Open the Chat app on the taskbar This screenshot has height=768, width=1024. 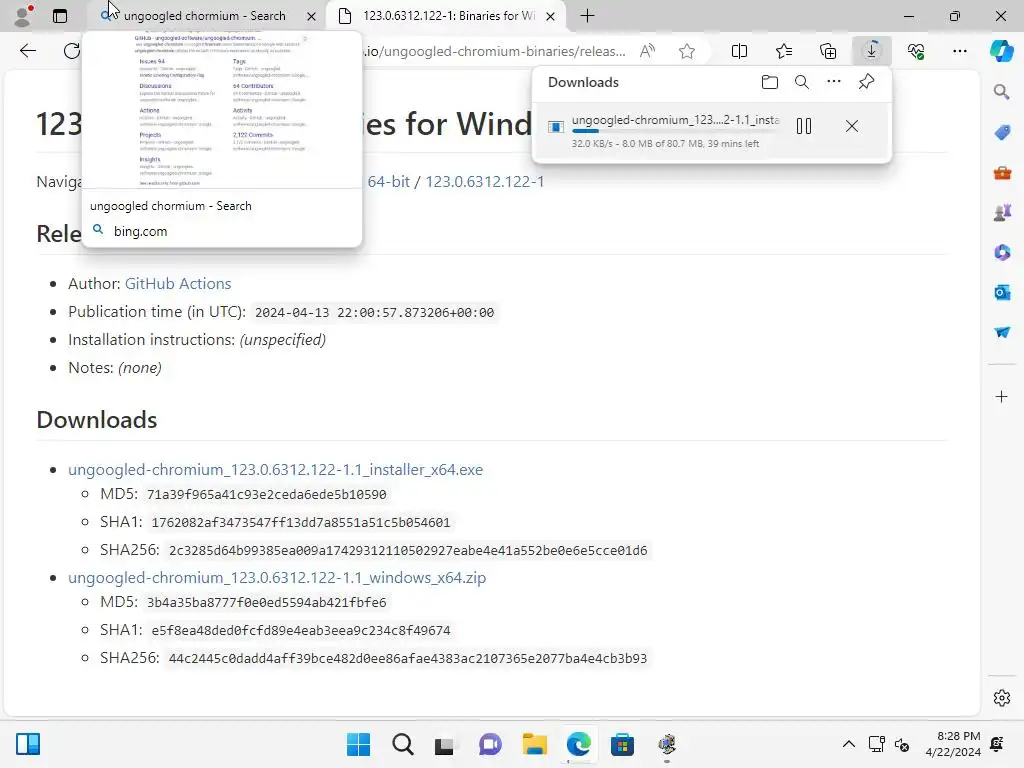tap(490, 744)
